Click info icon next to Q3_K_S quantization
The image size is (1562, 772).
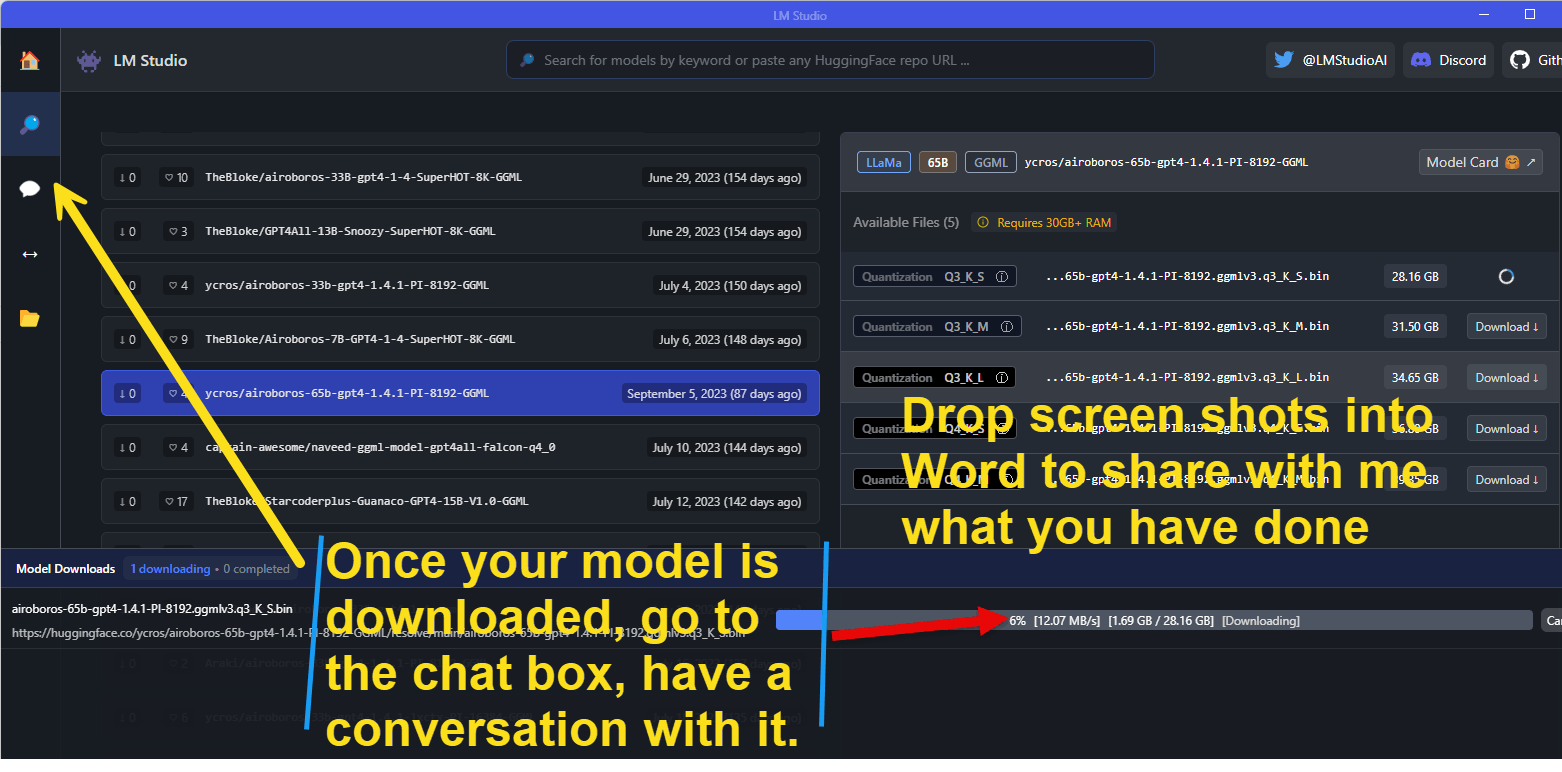tap(1001, 276)
